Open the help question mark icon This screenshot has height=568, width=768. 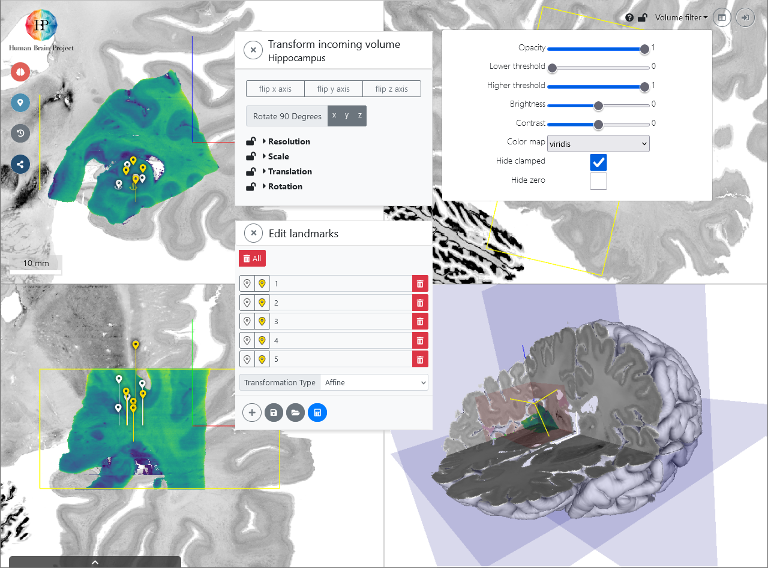tap(630, 18)
